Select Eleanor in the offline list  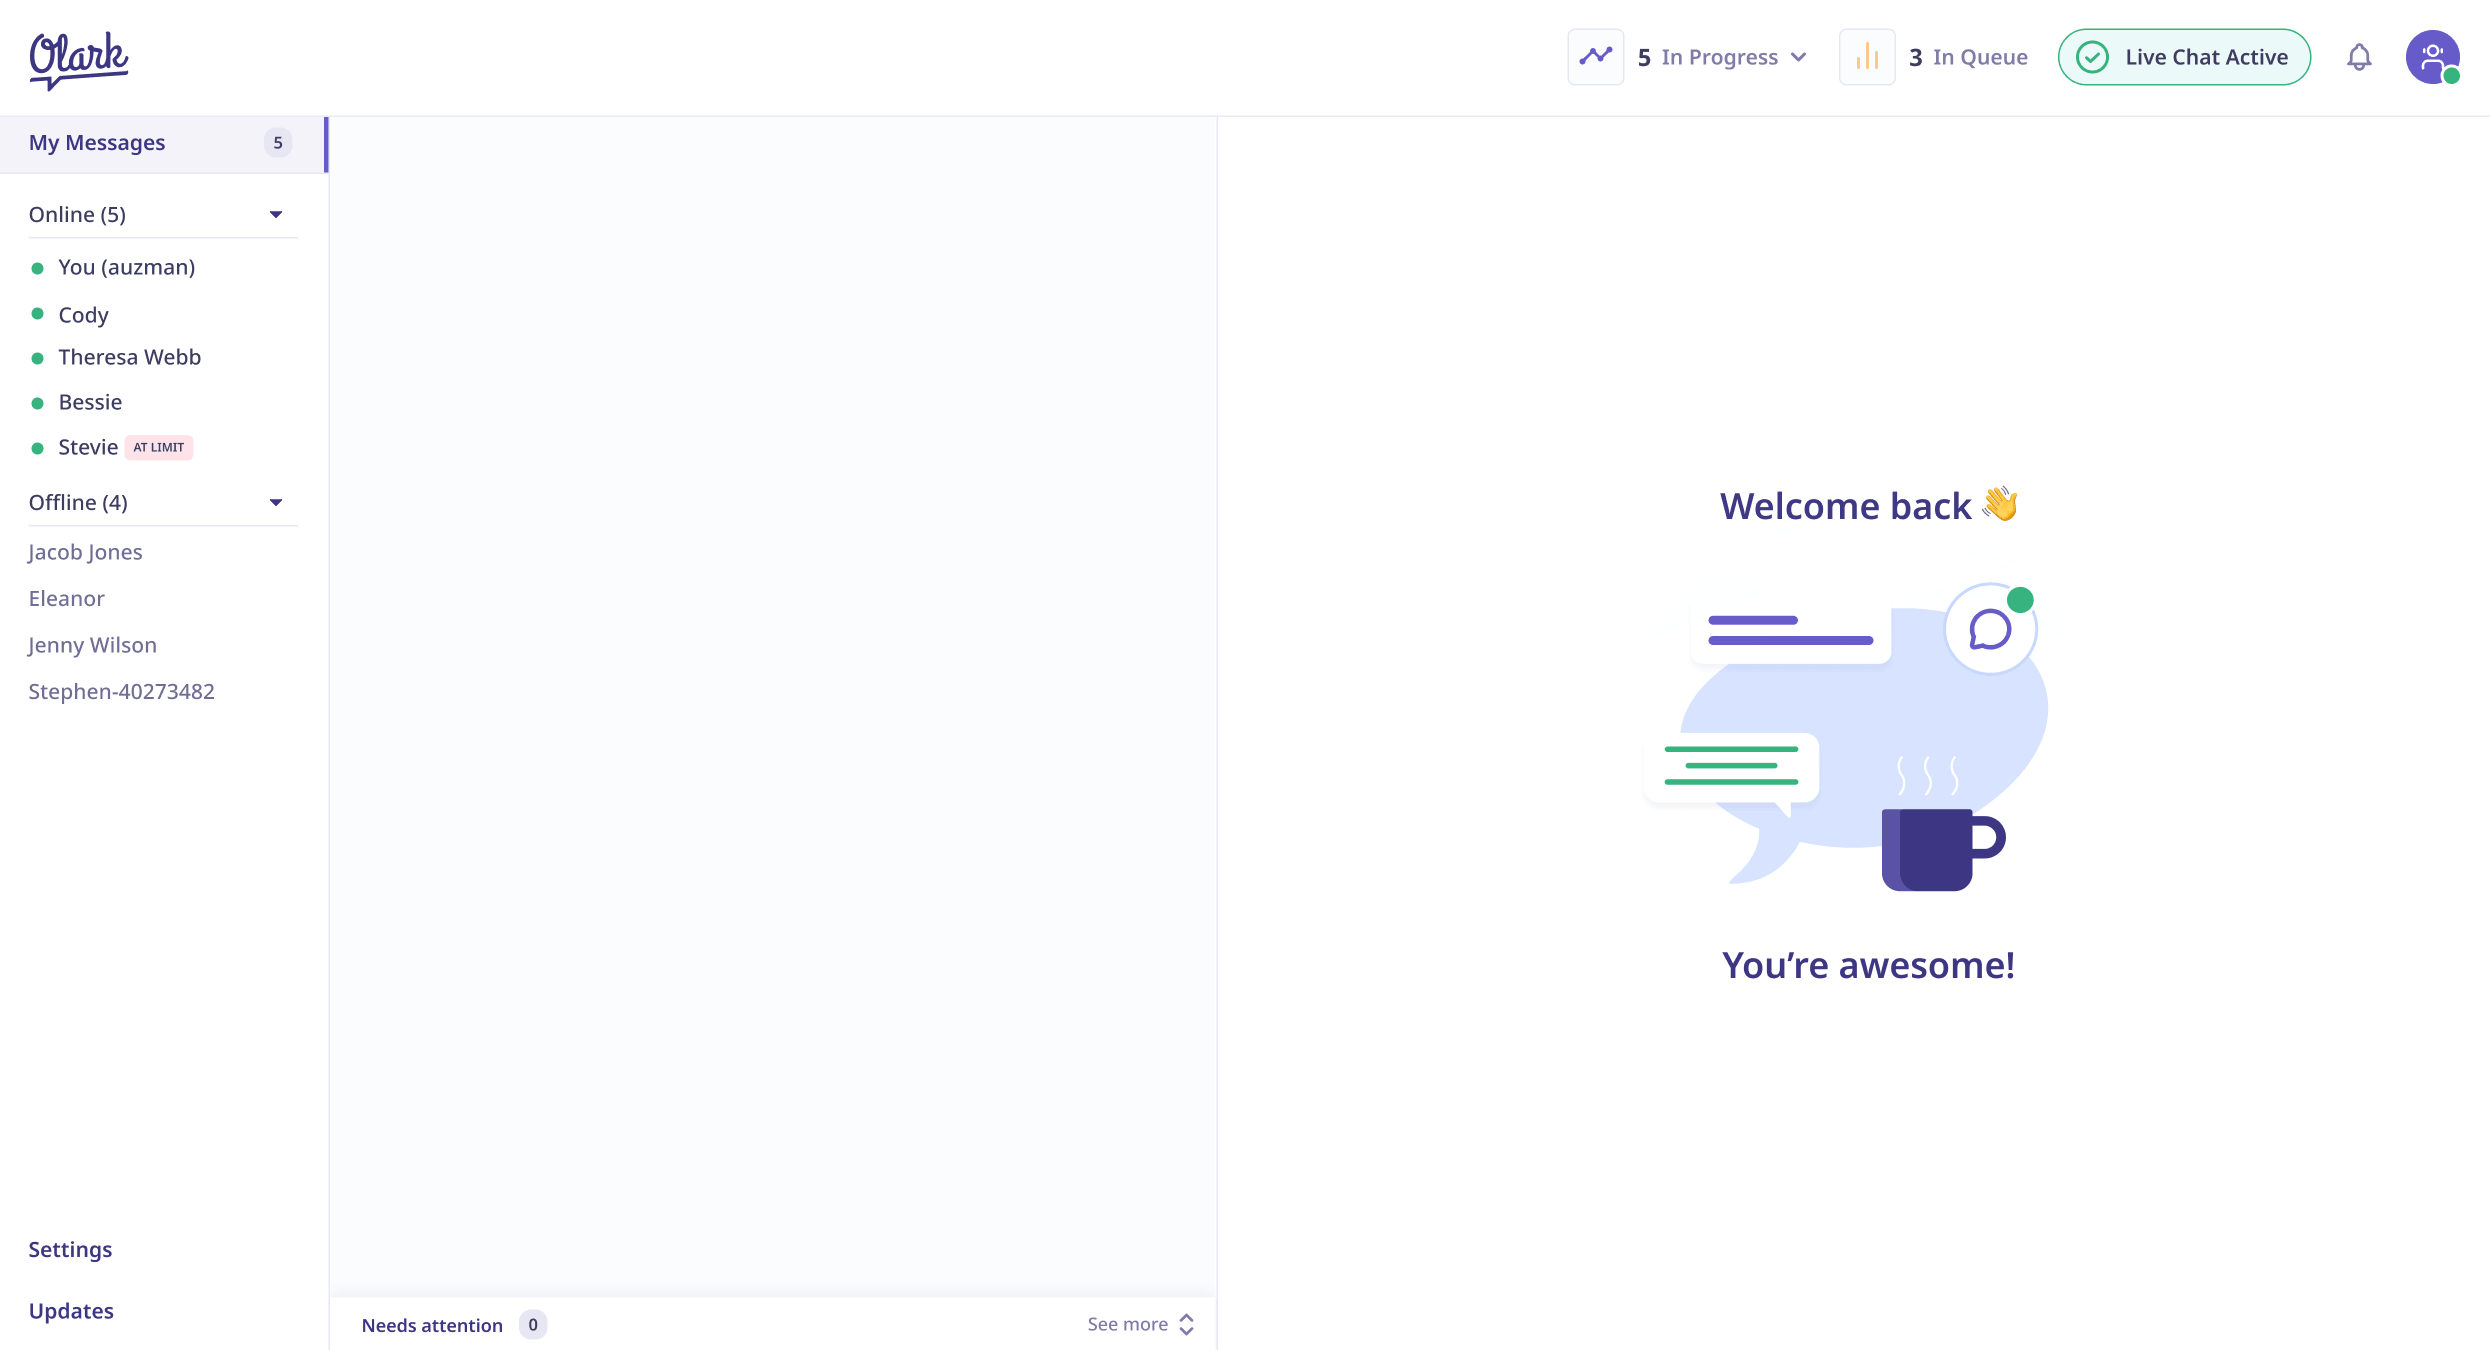[66, 599]
